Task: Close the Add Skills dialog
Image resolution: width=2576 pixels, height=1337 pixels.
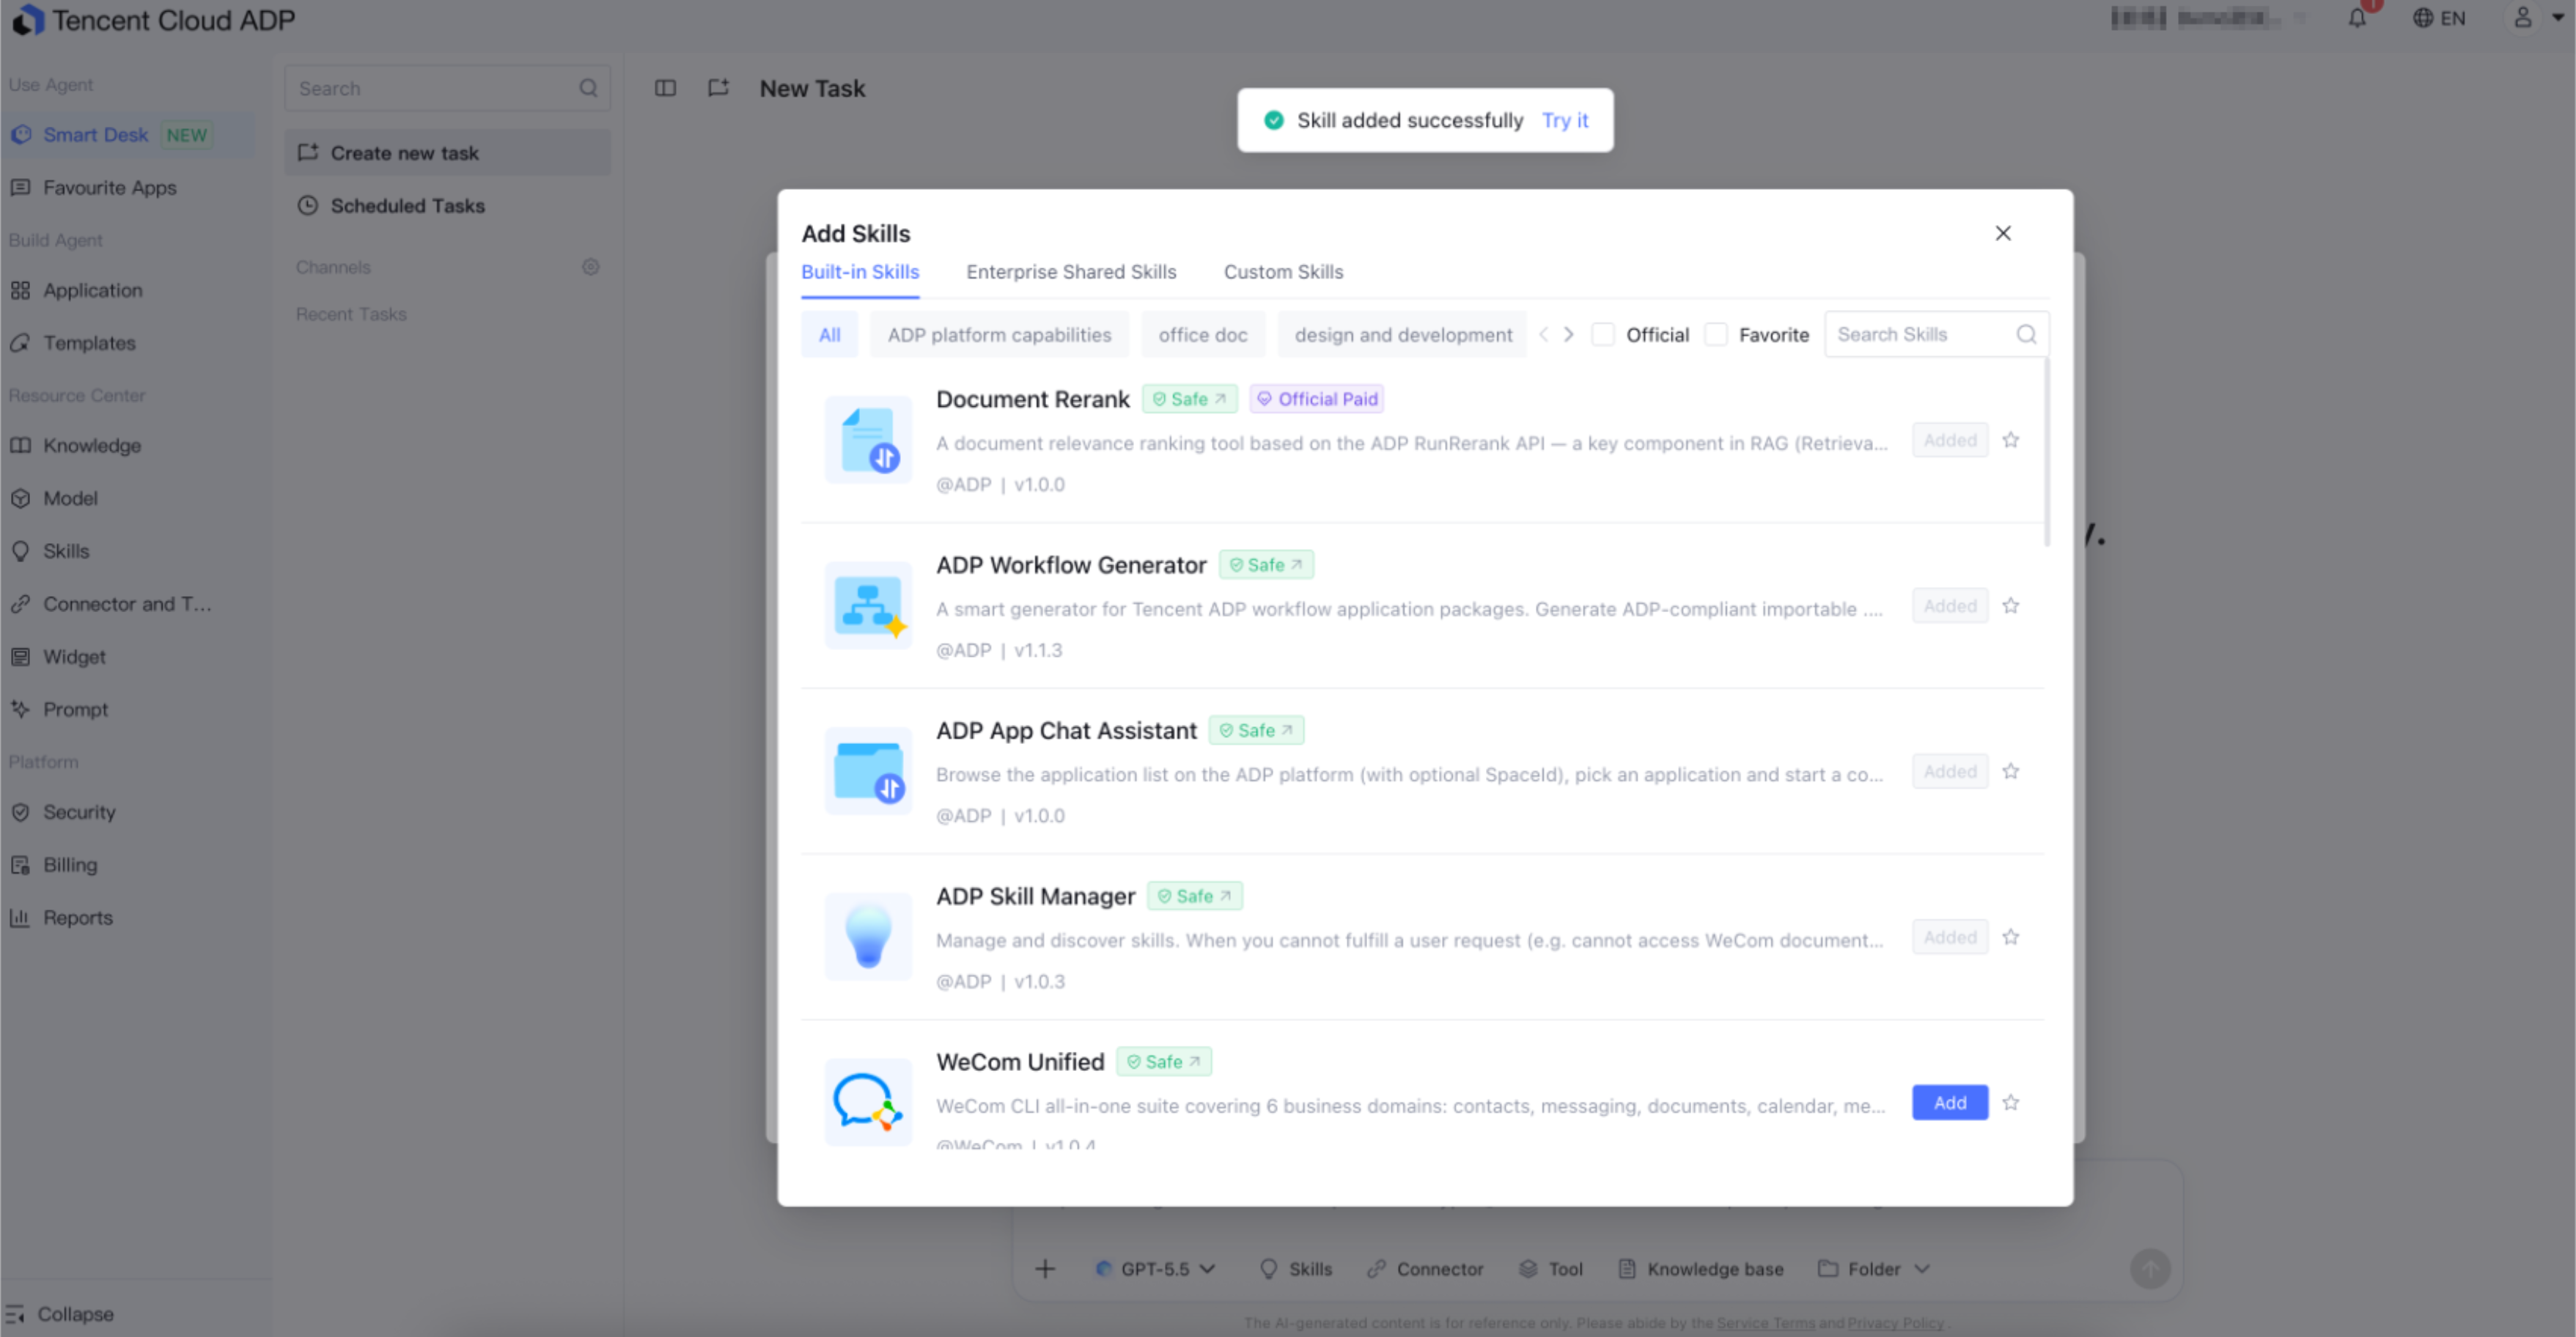Action: (2003, 233)
